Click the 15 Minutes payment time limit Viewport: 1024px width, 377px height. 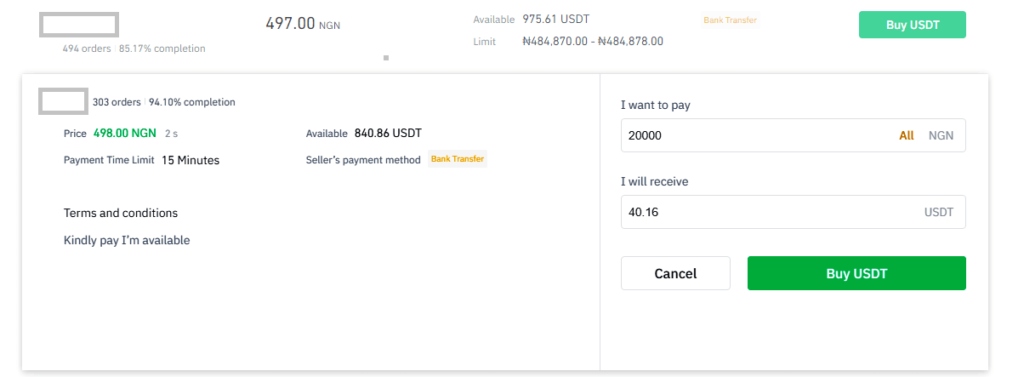[191, 160]
